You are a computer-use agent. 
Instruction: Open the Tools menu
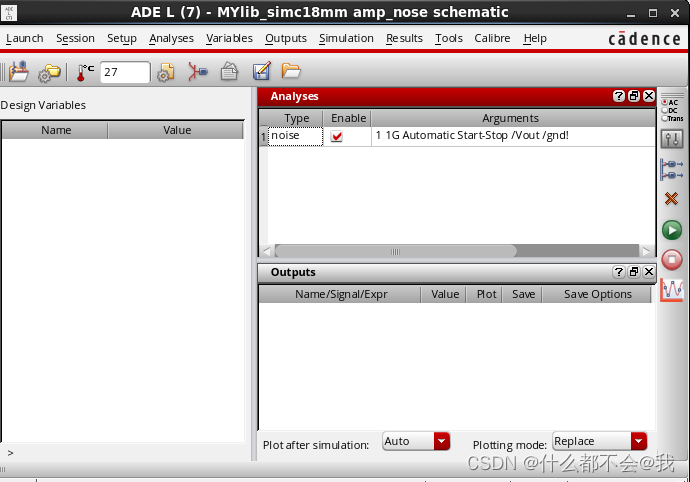(x=449, y=38)
